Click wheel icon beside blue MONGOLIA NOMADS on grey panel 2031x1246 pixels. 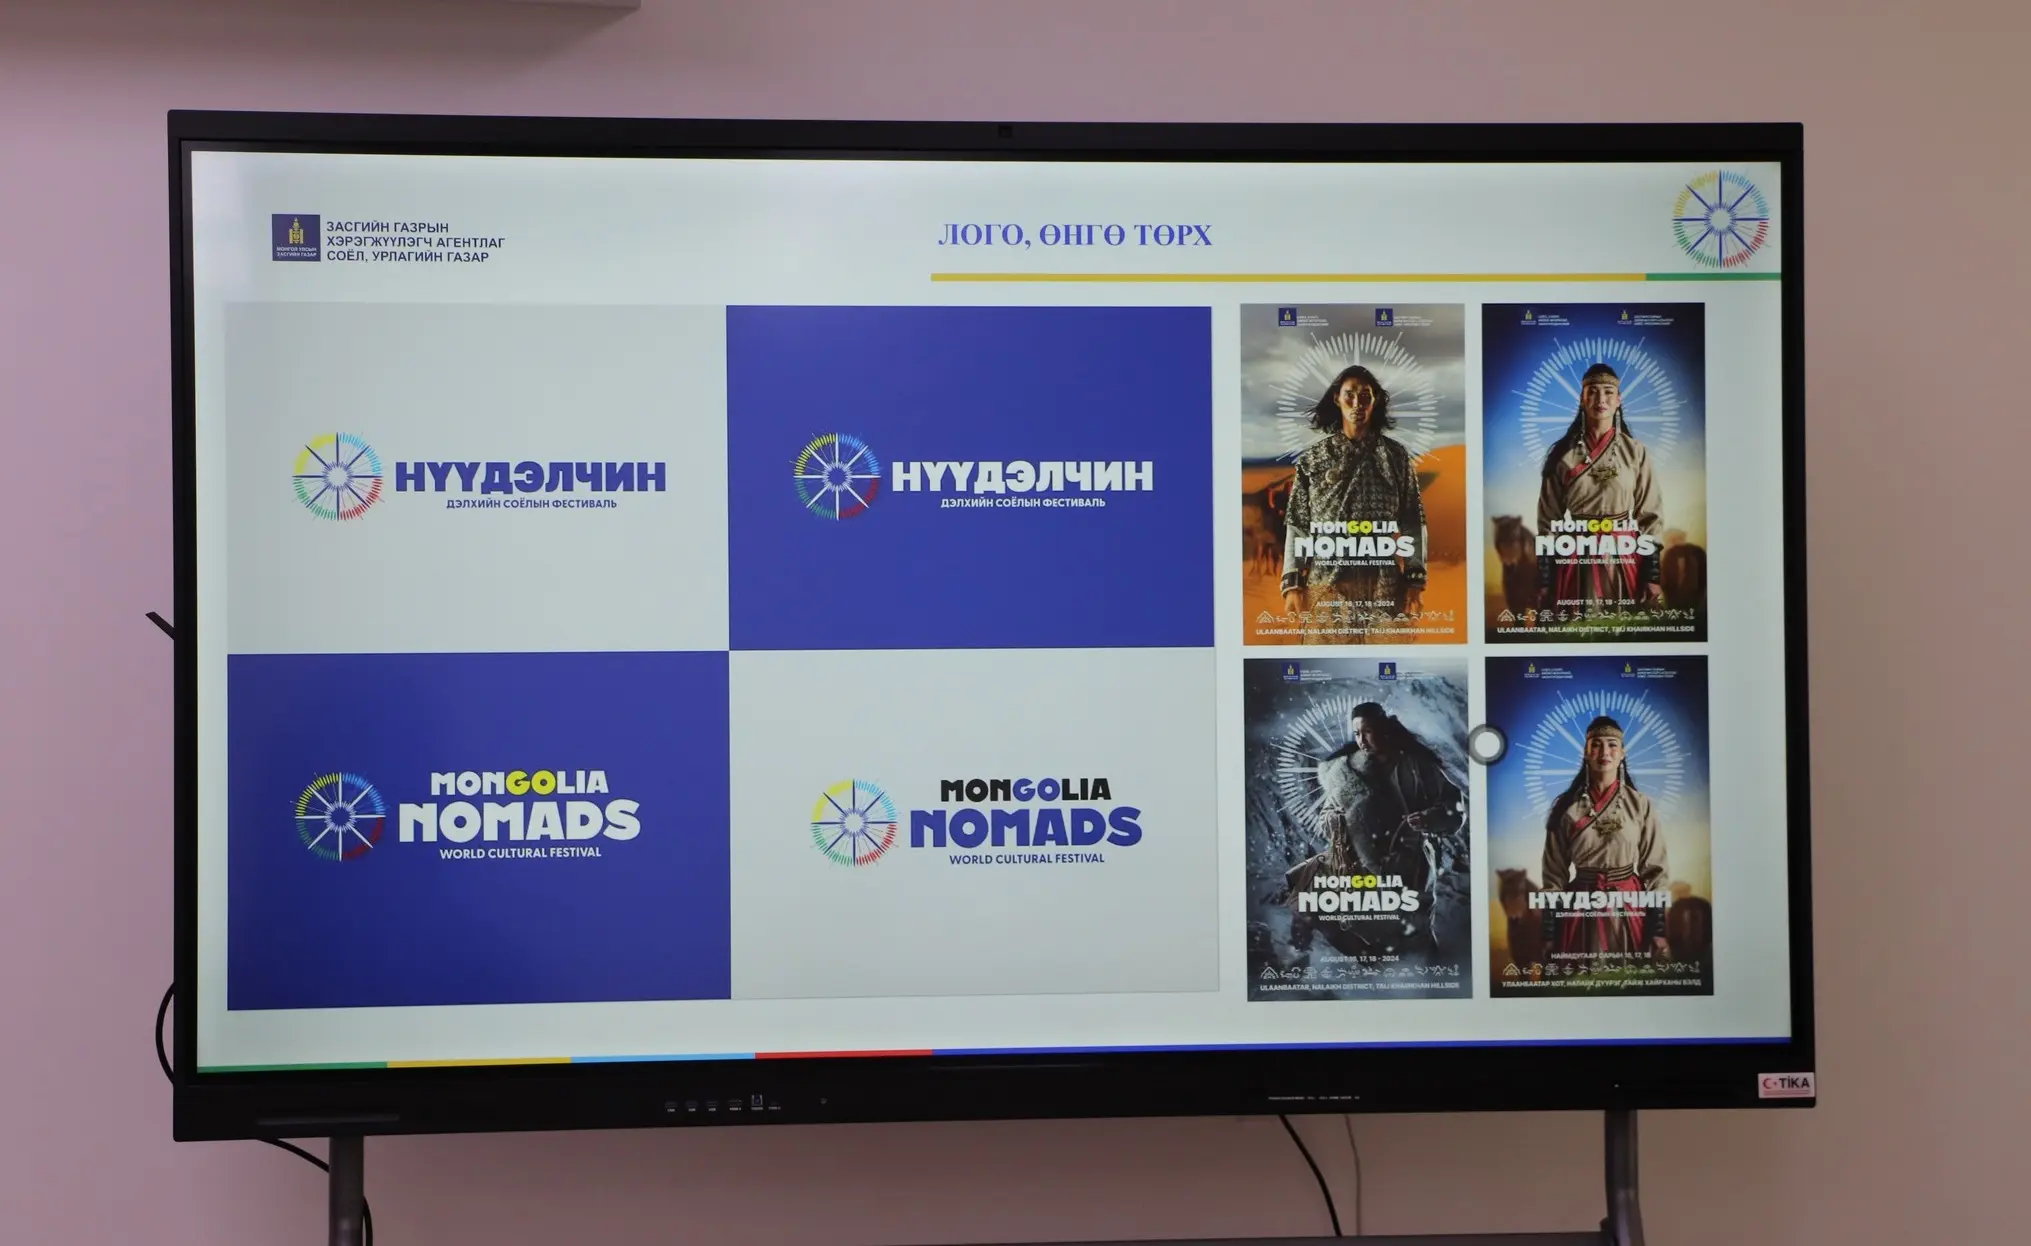pyautogui.click(x=853, y=823)
